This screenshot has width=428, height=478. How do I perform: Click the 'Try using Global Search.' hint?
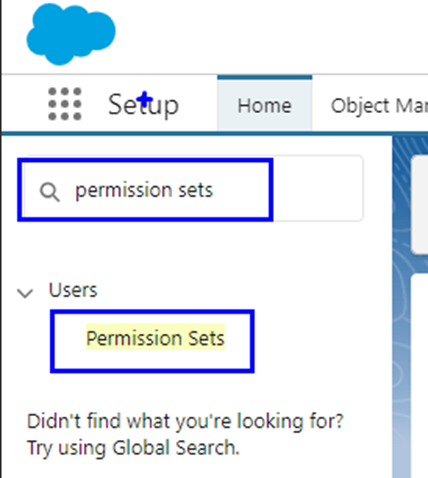click(133, 448)
